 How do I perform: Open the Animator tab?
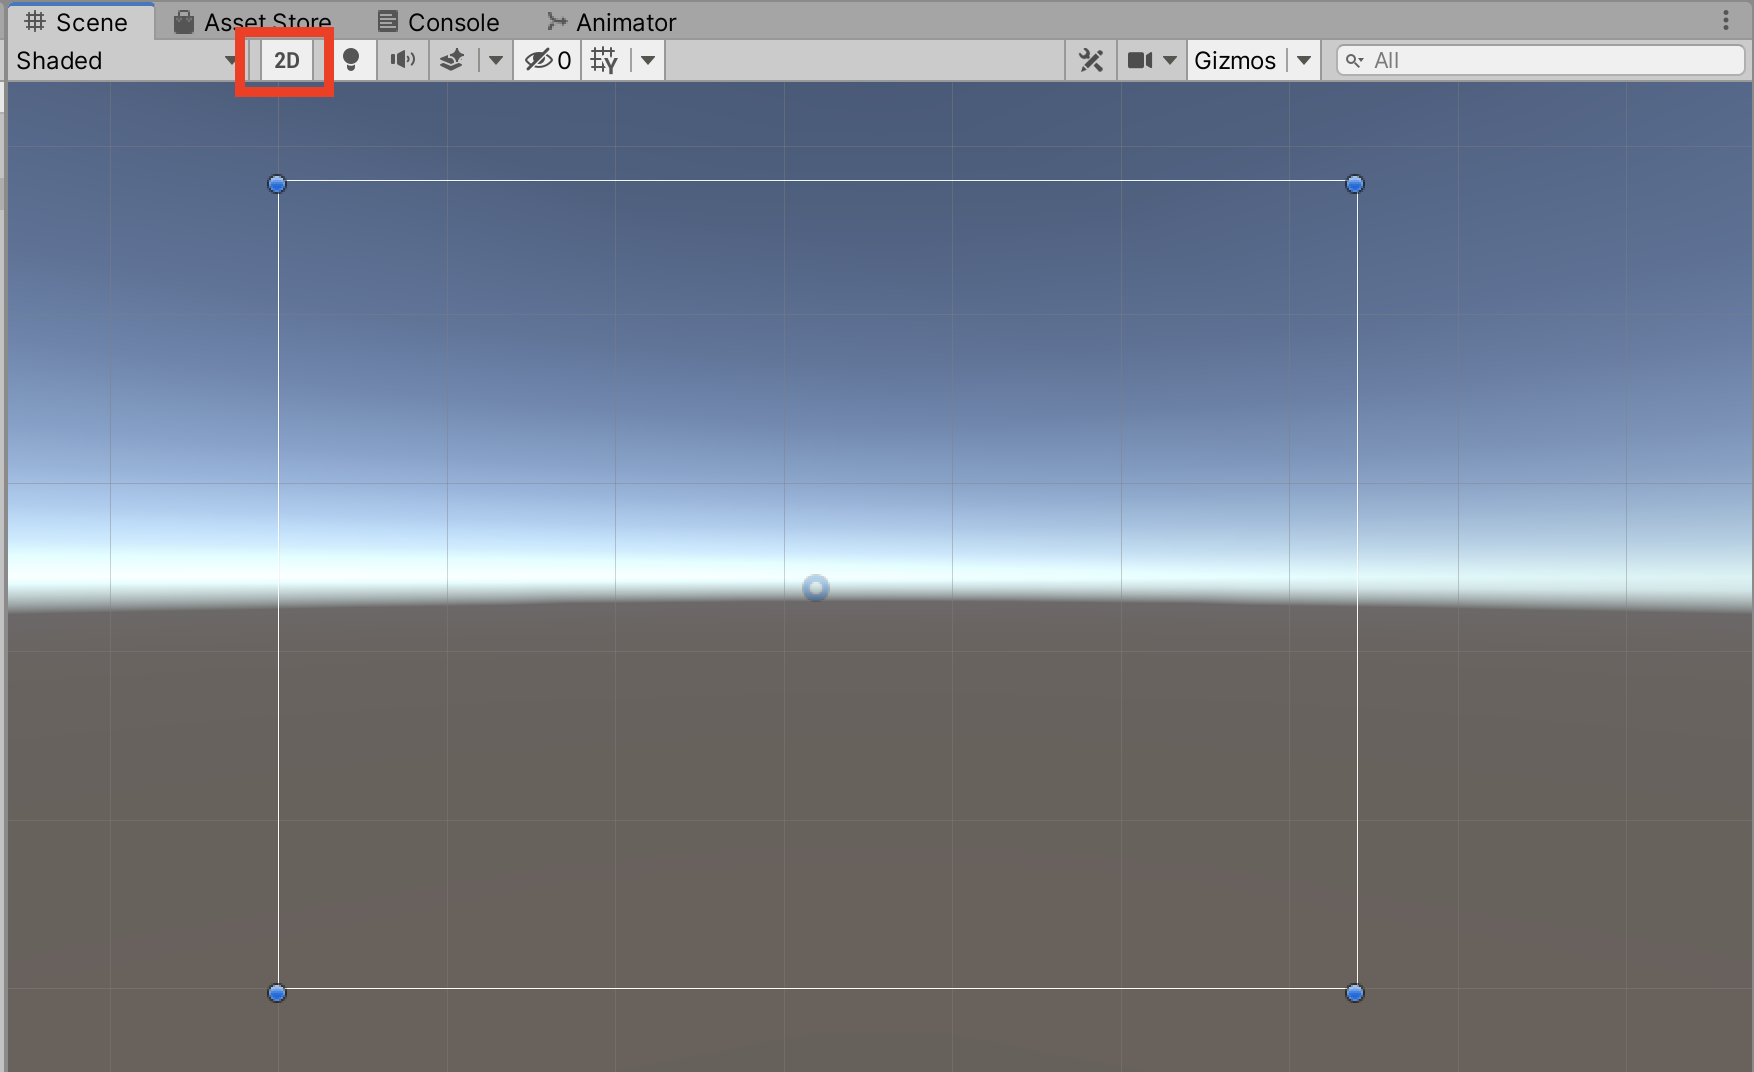(611, 22)
